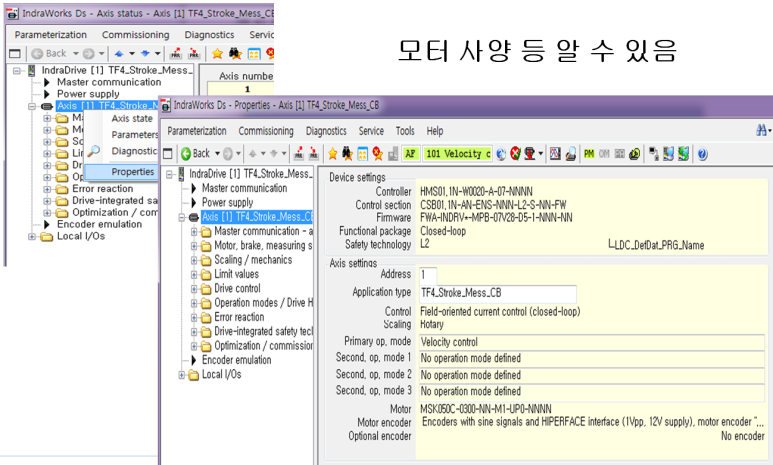Select Encoder emulation in Properties tree
773x465 pixels.
[237, 360]
